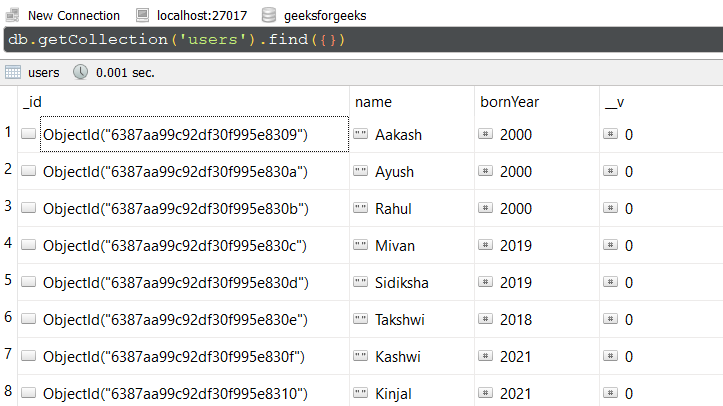Image resolution: width=723 pixels, height=406 pixels.
Task: Select row number 5 in the results
Action: pos(8,280)
